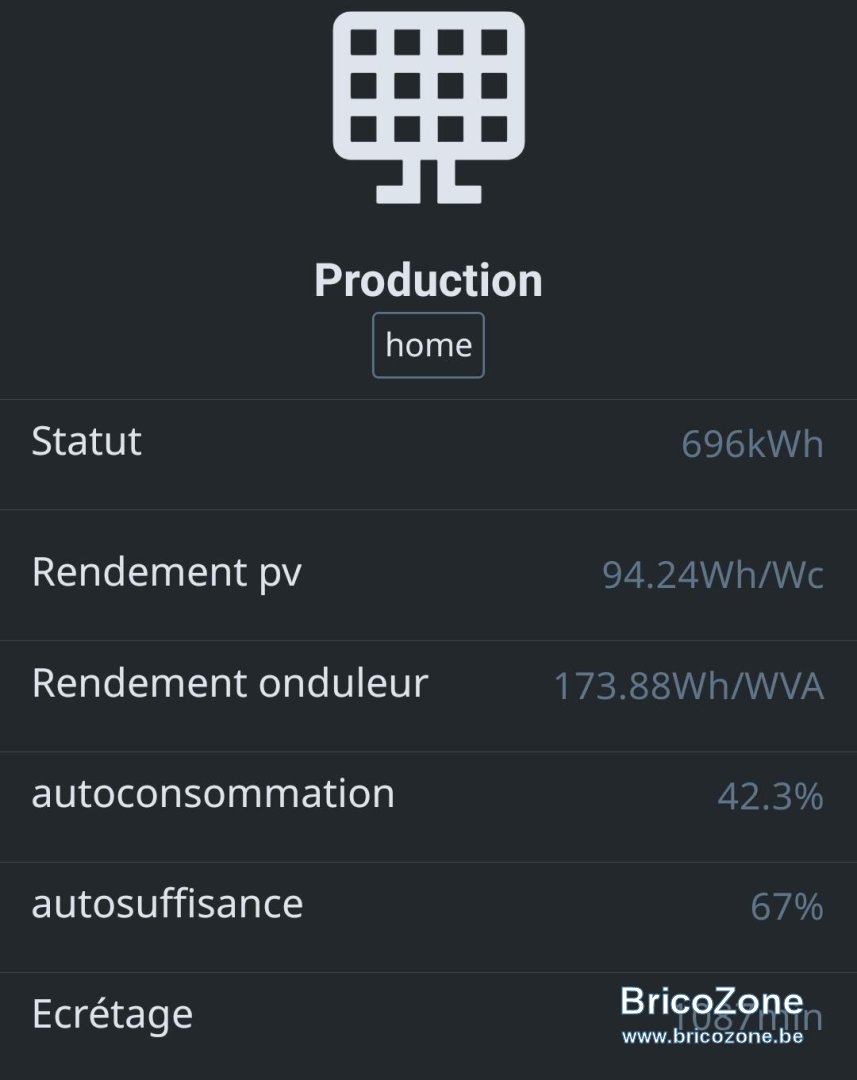Image resolution: width=857 pixels, height=1080 pixels.
Task: Click the Ecrétage minutes value
Action: coord(748,1018)
